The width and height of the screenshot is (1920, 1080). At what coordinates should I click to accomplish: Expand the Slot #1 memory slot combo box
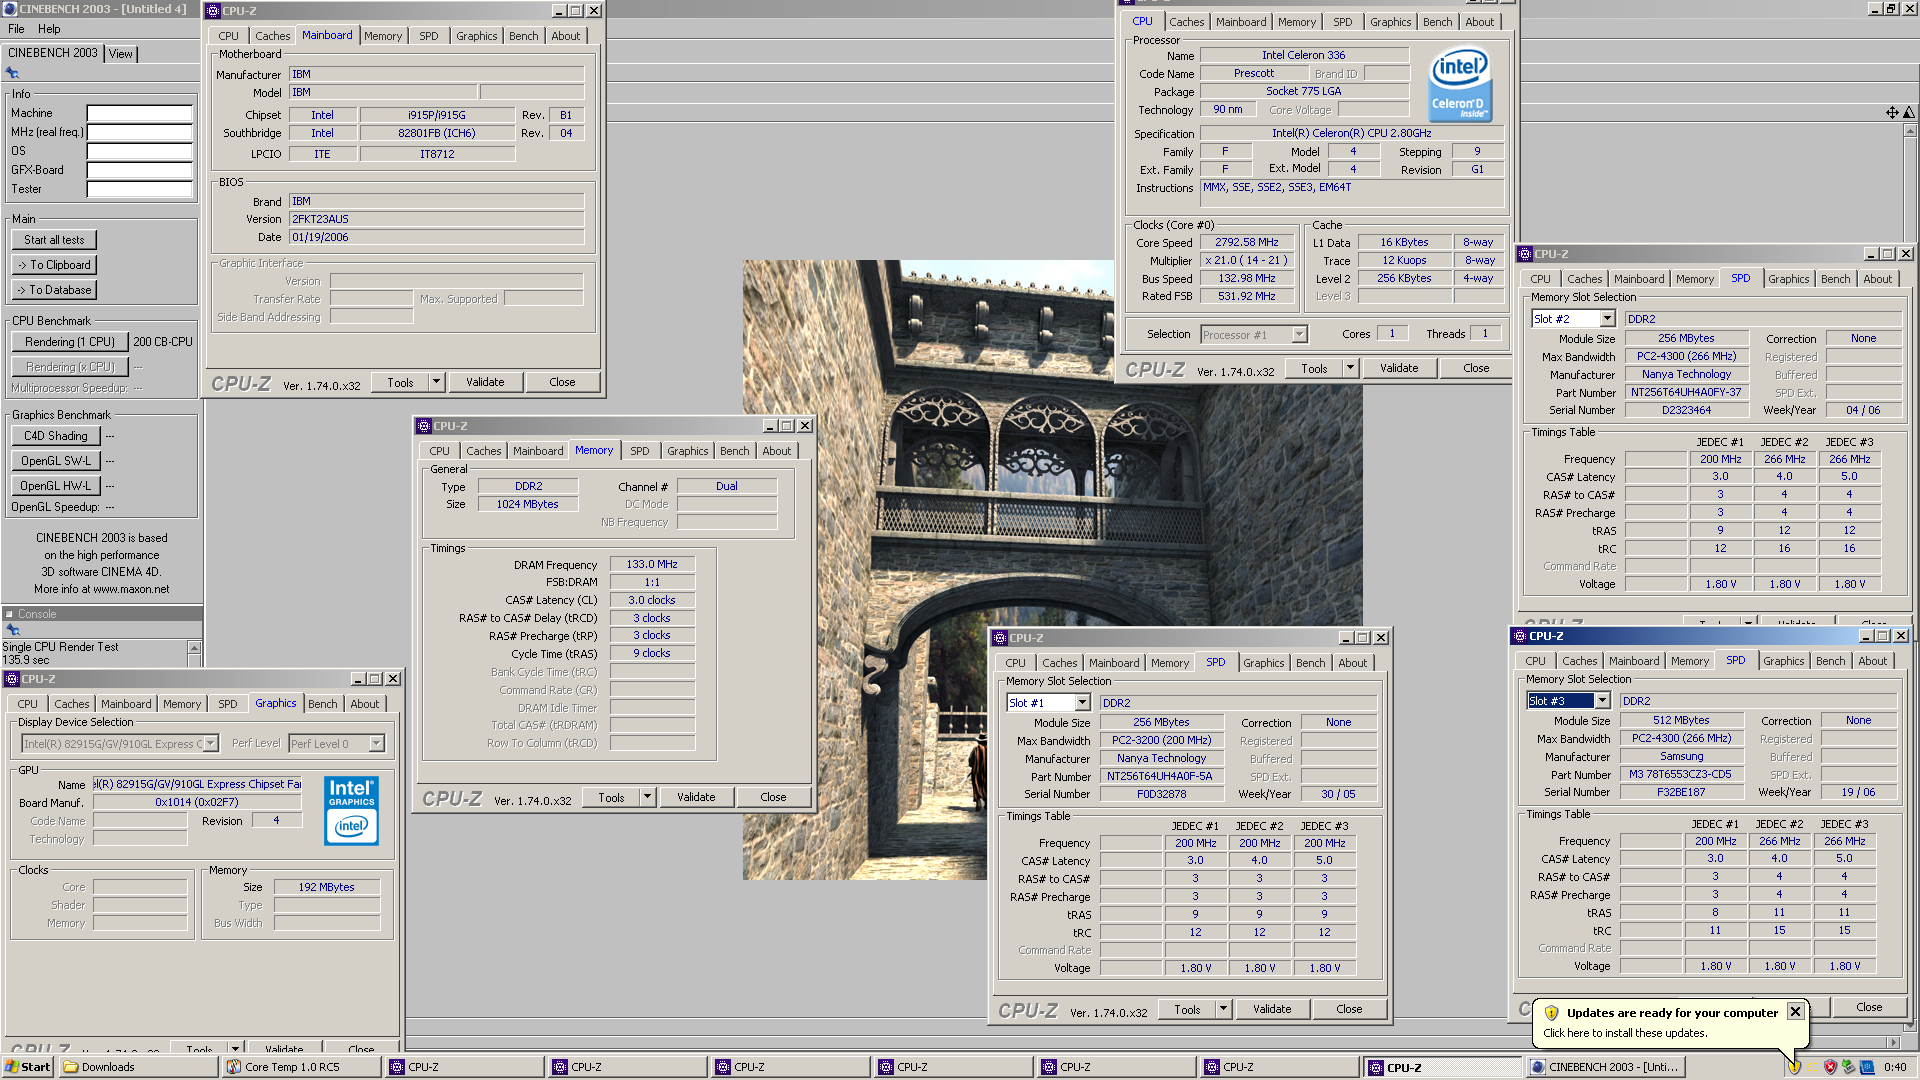click(x=1082, y=703)
